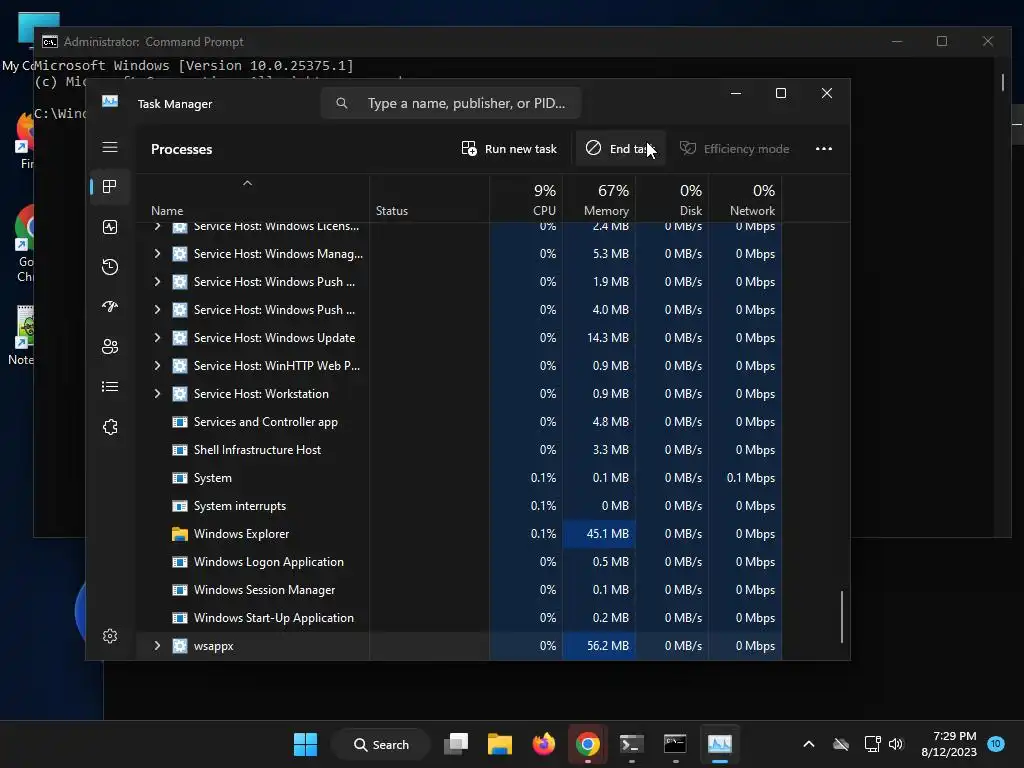The width and height of the screenshot is (1024, 768).
Task: Open the Details sidebar icon
Action: [x=110, y=387]
